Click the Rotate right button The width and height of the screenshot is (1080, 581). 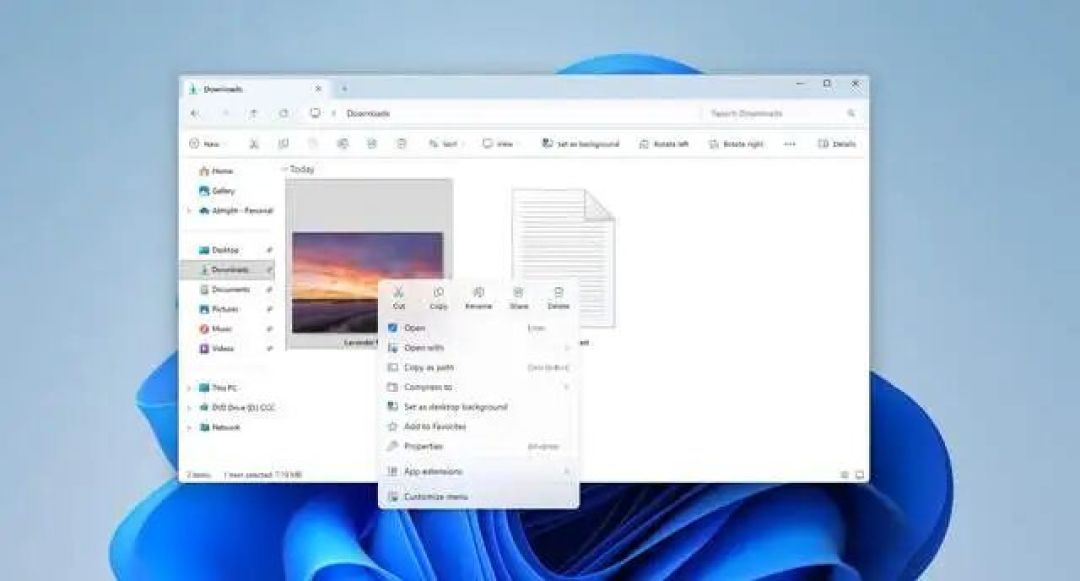[736, 144]
